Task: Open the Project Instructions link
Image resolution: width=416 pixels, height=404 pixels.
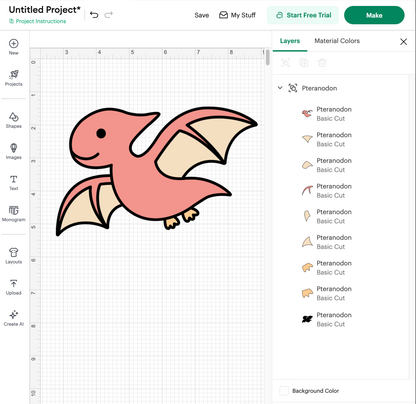Action: [x=37, y=21]
